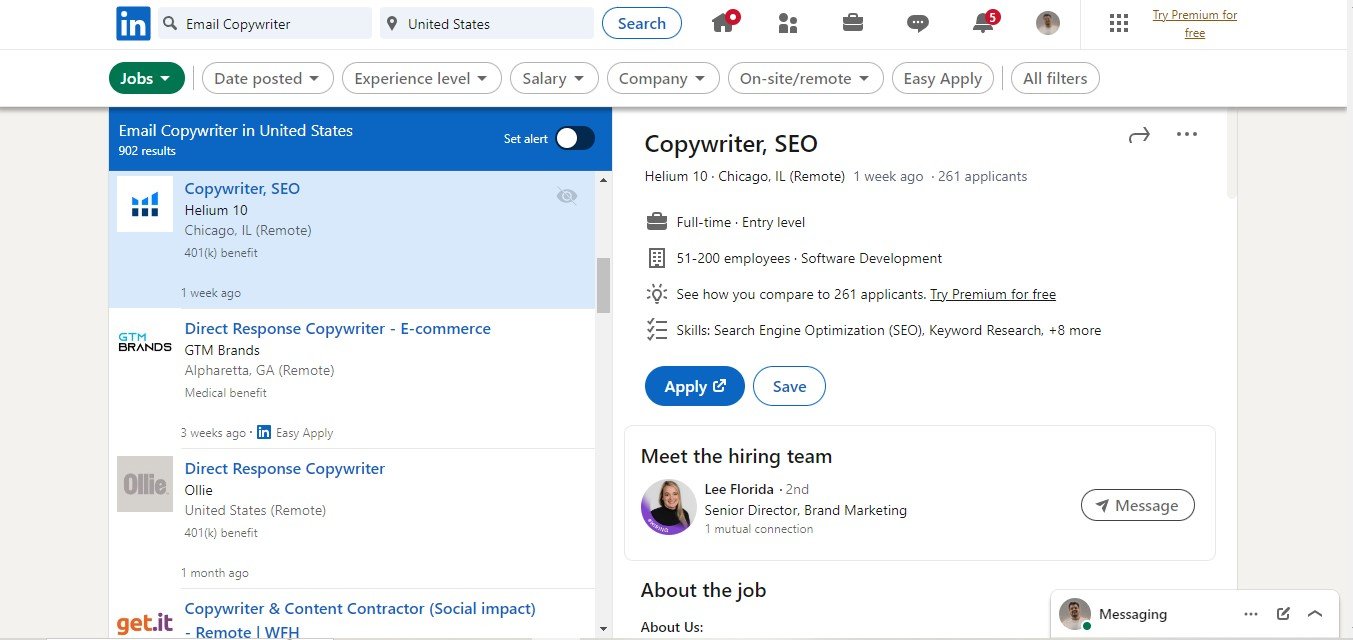Click the 'About the job' heading

click(703, 590)
